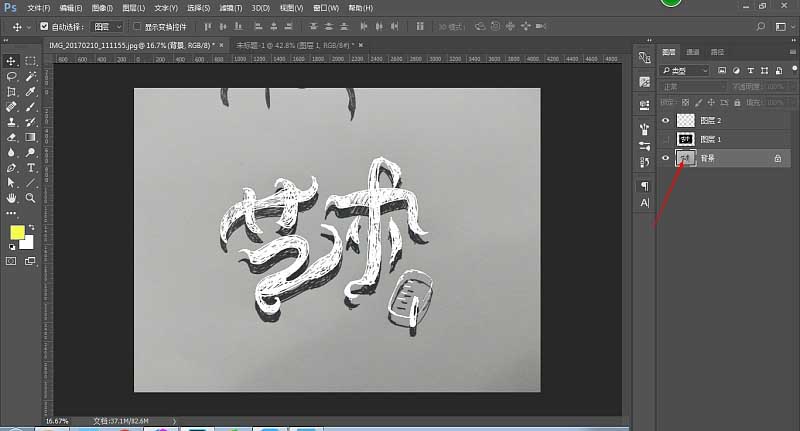
Task: Select the Lasso tool
Action: [11, 77]
